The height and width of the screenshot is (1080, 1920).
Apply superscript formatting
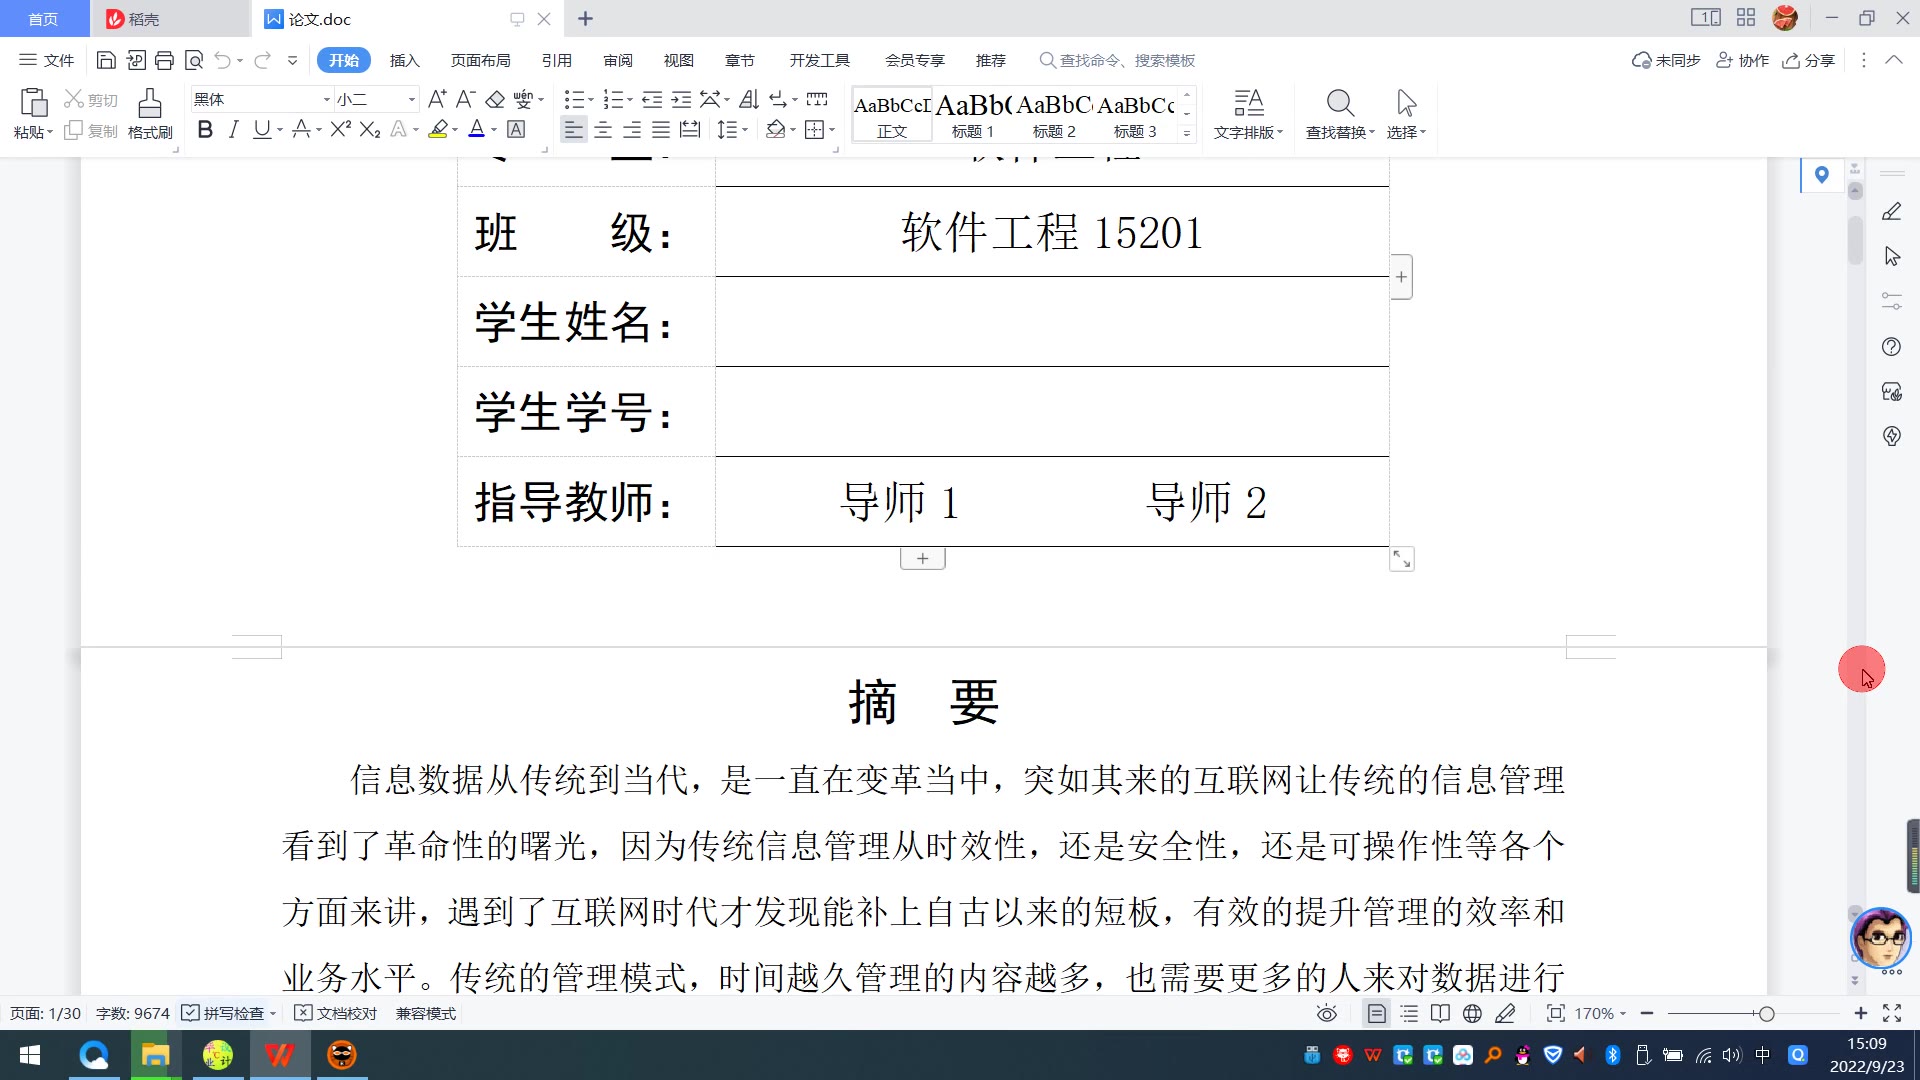[x=340, y=129]
